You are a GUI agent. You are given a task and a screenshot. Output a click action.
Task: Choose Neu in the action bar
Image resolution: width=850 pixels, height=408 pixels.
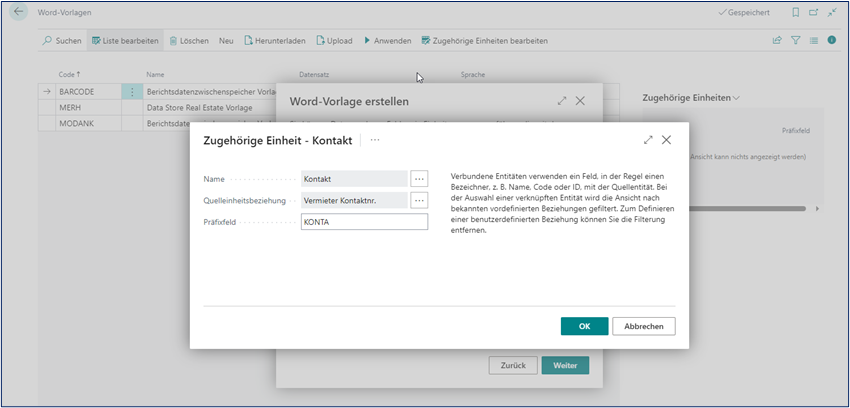[x=226, y=41]
